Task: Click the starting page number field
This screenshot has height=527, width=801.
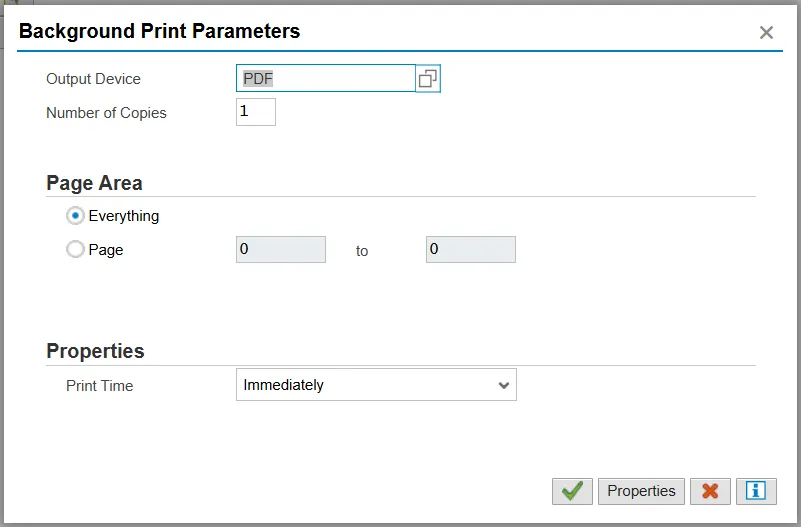Action: (281, 250)
